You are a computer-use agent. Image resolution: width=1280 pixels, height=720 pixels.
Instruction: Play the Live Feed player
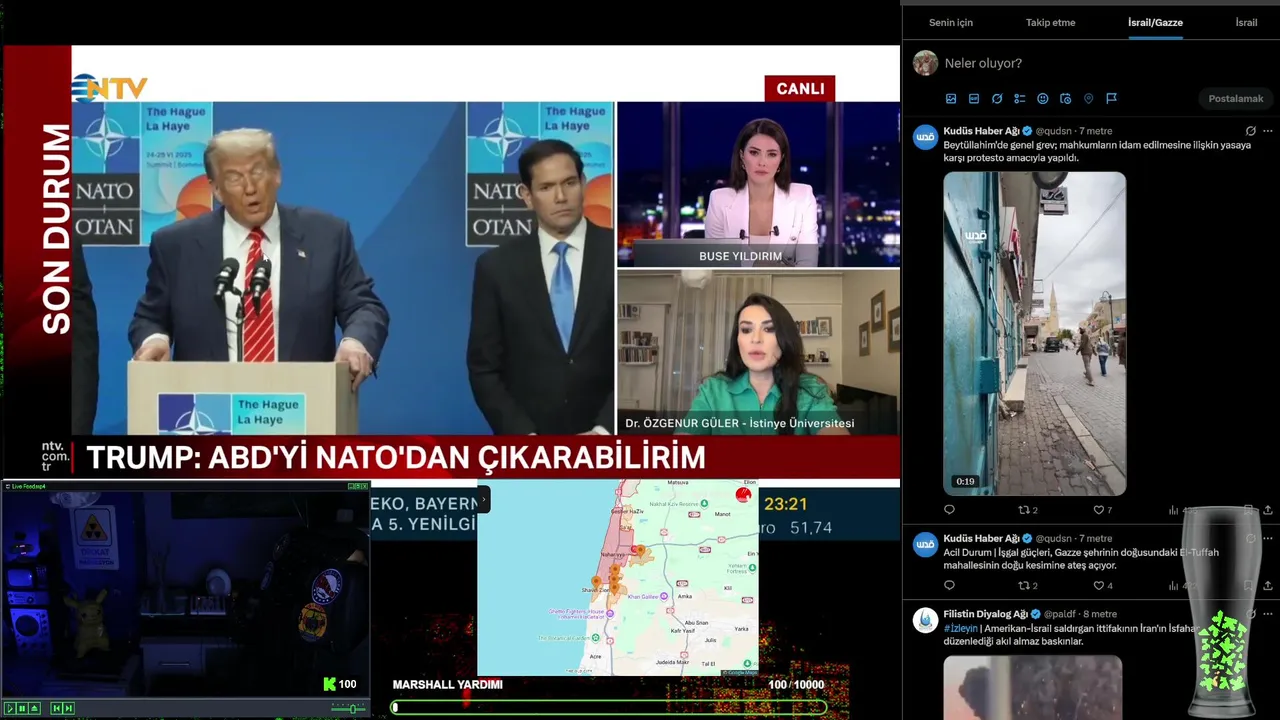click(x=10, y=708)
